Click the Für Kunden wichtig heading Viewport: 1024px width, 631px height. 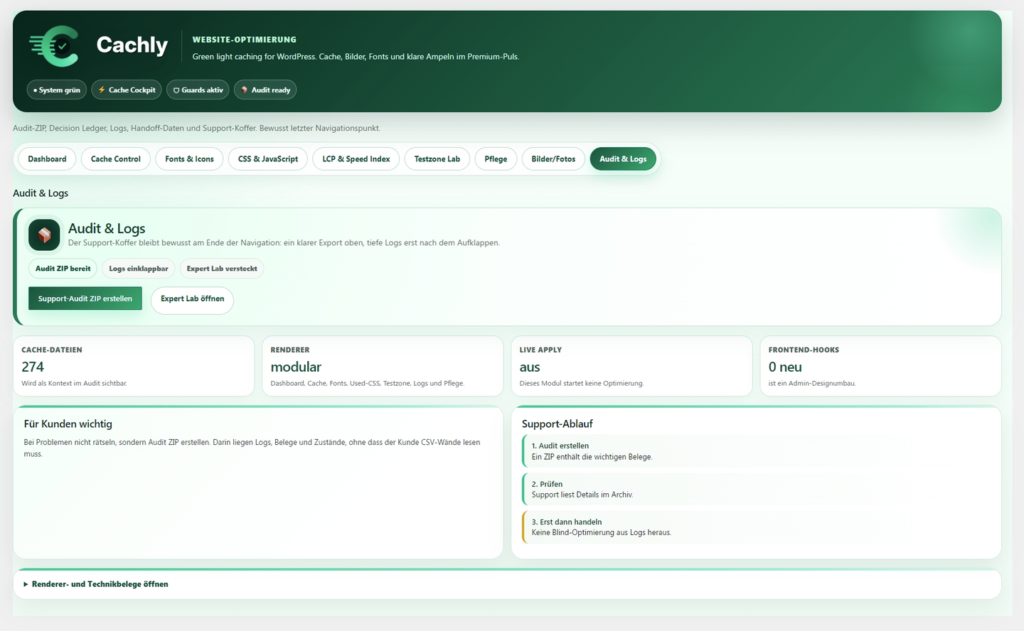pos(68,424)
